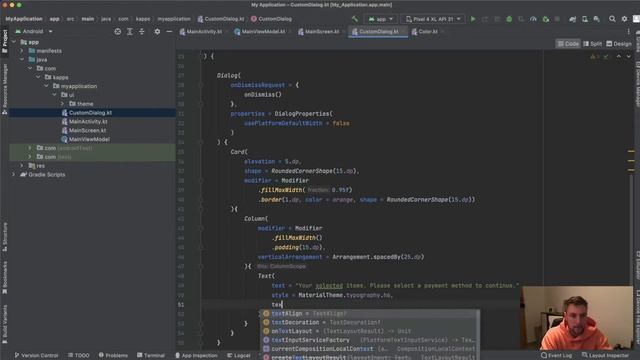
Task: Collapse the app module tree node
Action: (x=14, y=42)
